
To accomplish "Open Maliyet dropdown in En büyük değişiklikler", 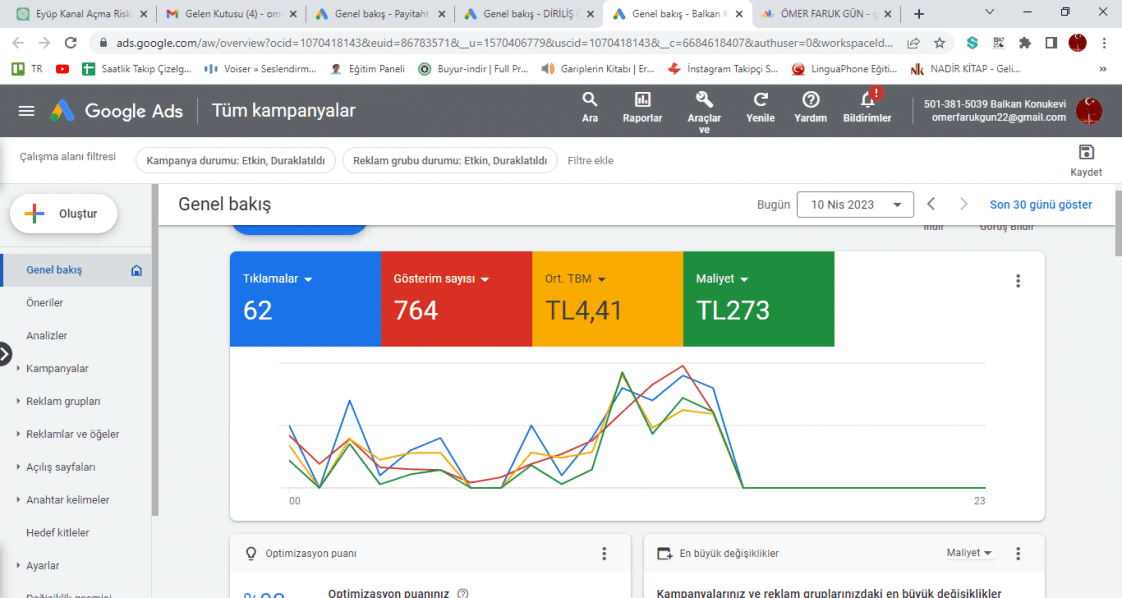I will click(x=969, y=553).
